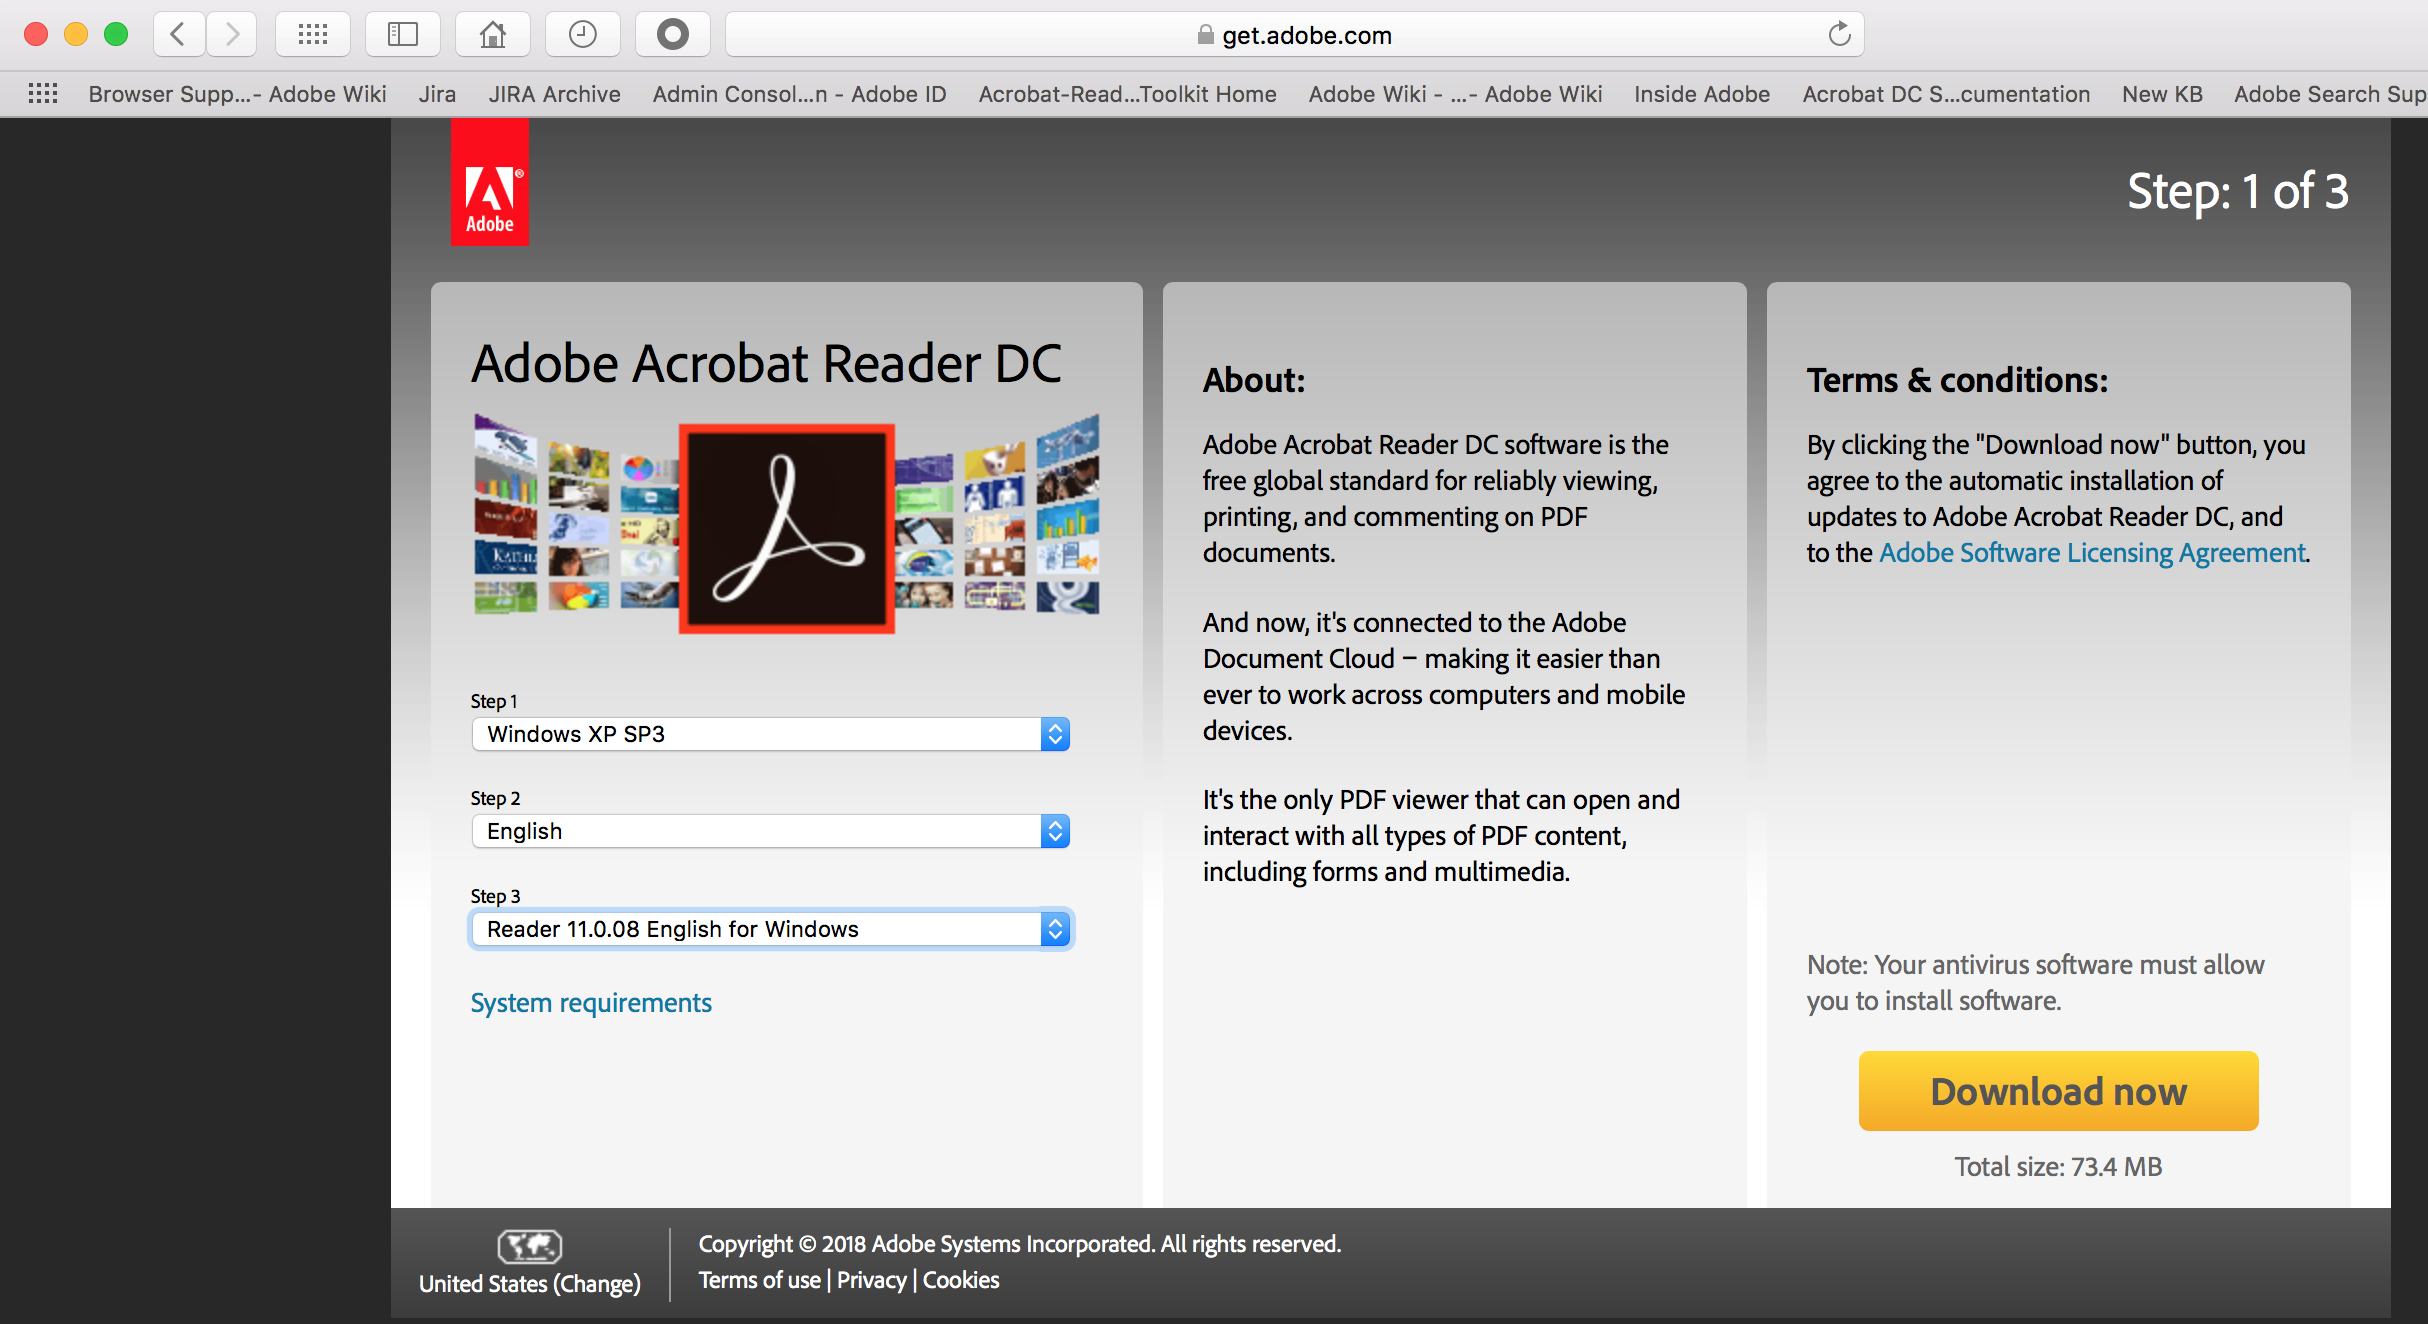This screenshot has width=2428, height=1324.
Task: Expand the Step 3 version dropdown
Action: point(1055,928)
